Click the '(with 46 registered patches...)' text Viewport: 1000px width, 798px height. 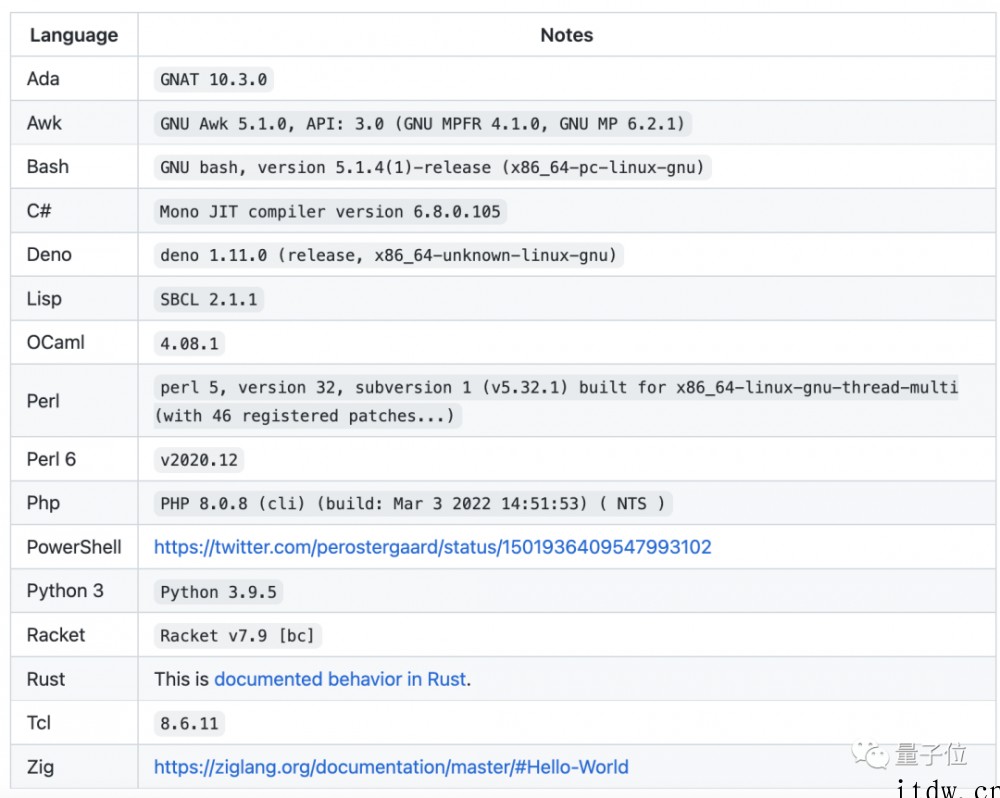tap(307, 416)
